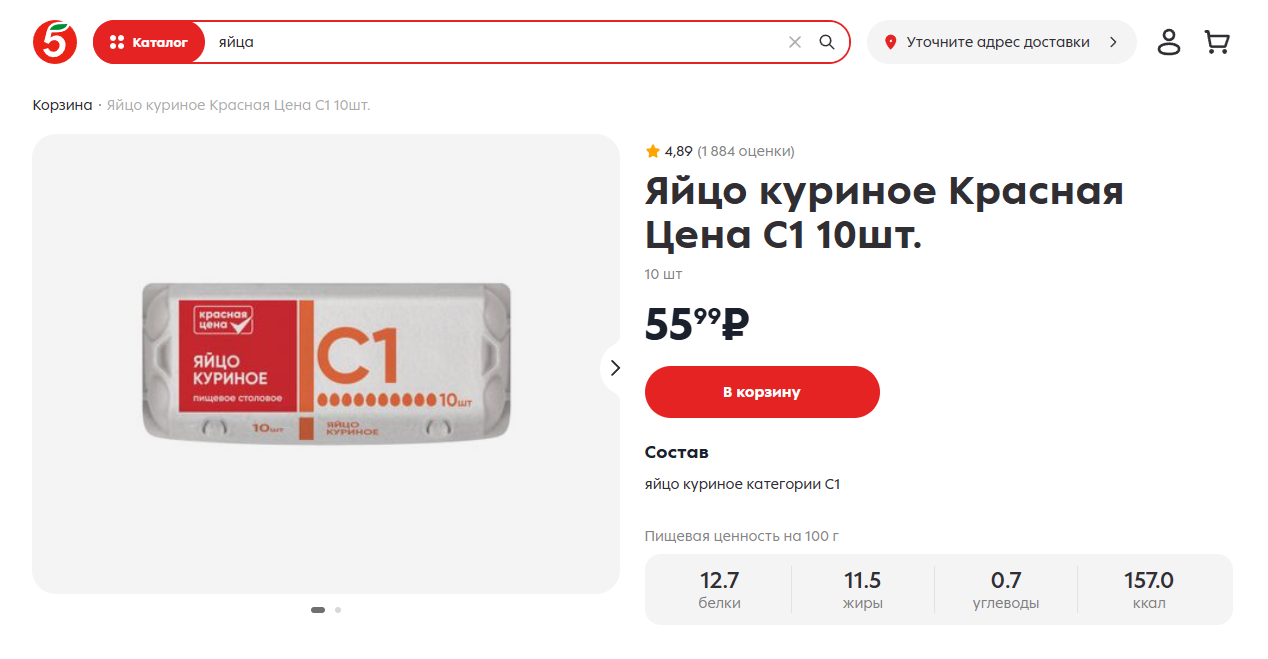
Task: Expand the delivery address chevron arrow
Action: tap(1113, 42)
